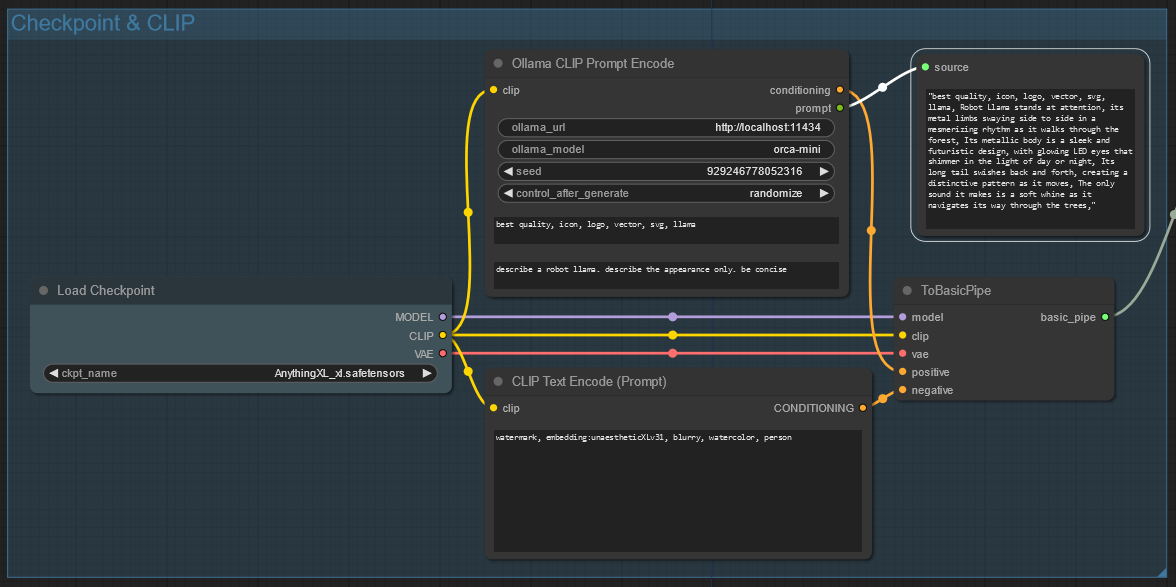Select next control_after_generate option
The image size is (1176, 587).
point(824,193)
